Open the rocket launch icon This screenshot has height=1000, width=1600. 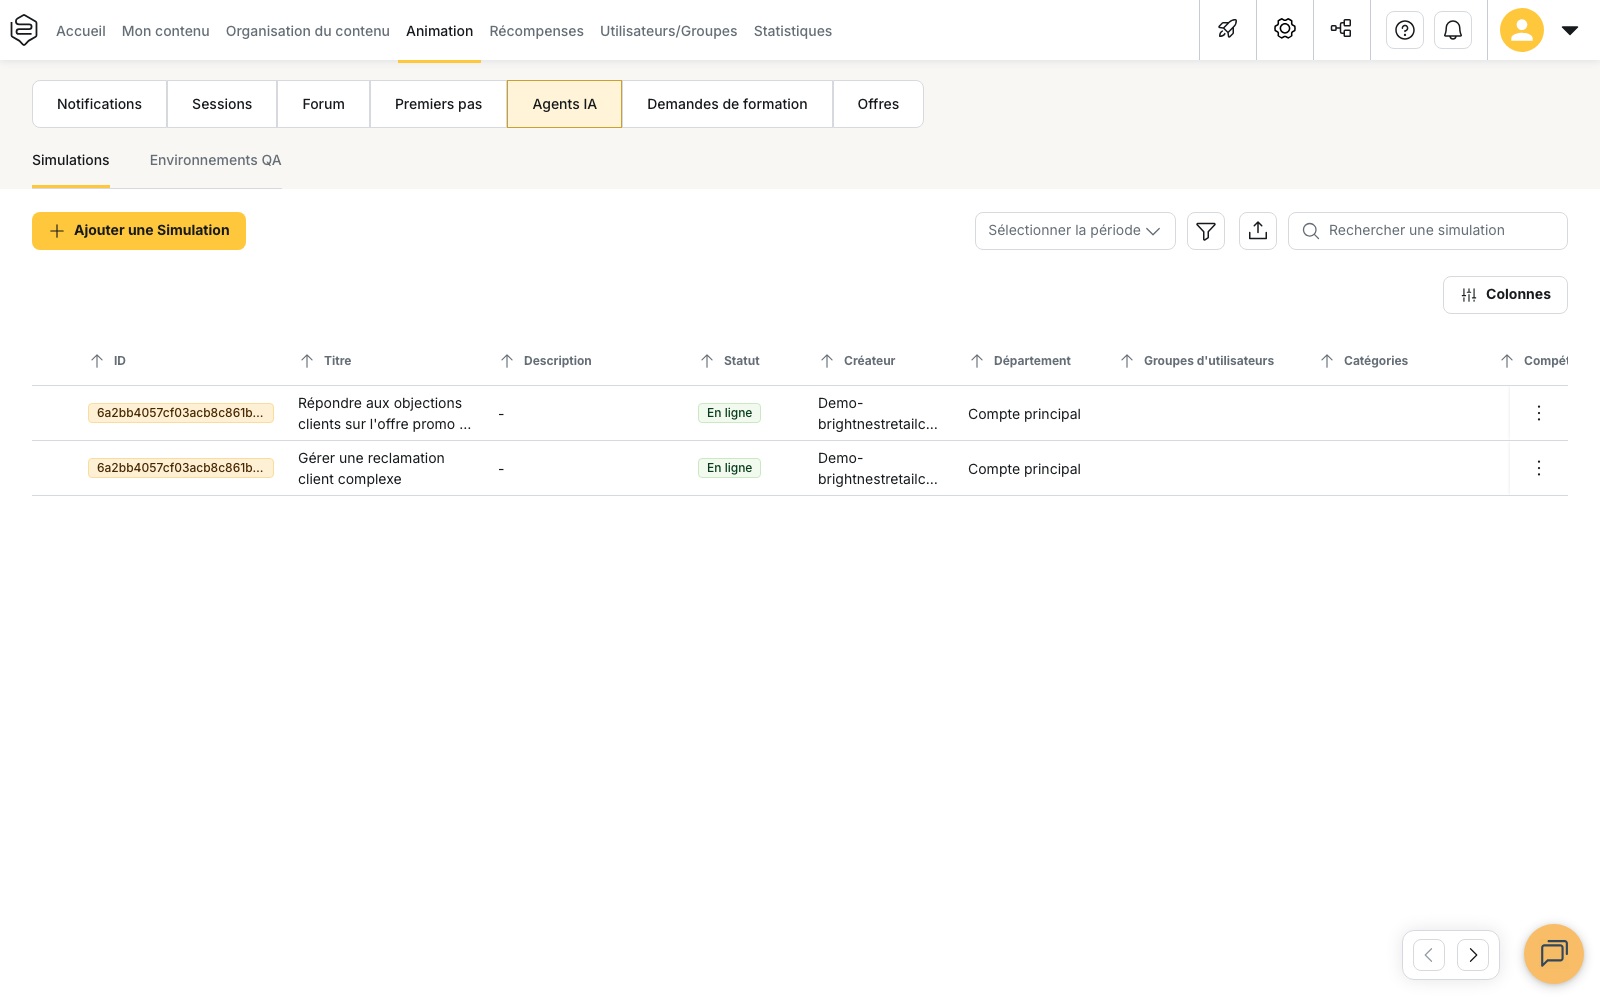(1228, 30)
